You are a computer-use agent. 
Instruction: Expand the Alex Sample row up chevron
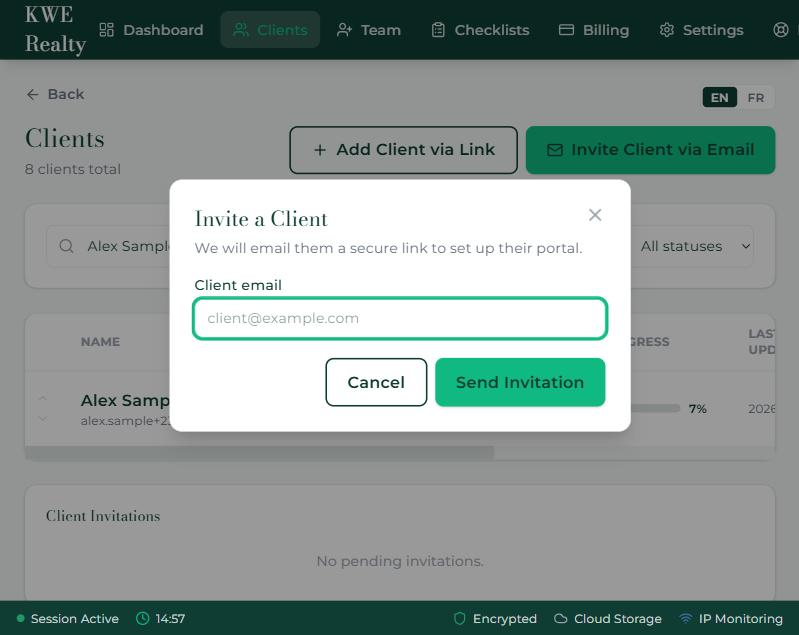point(43,398)
